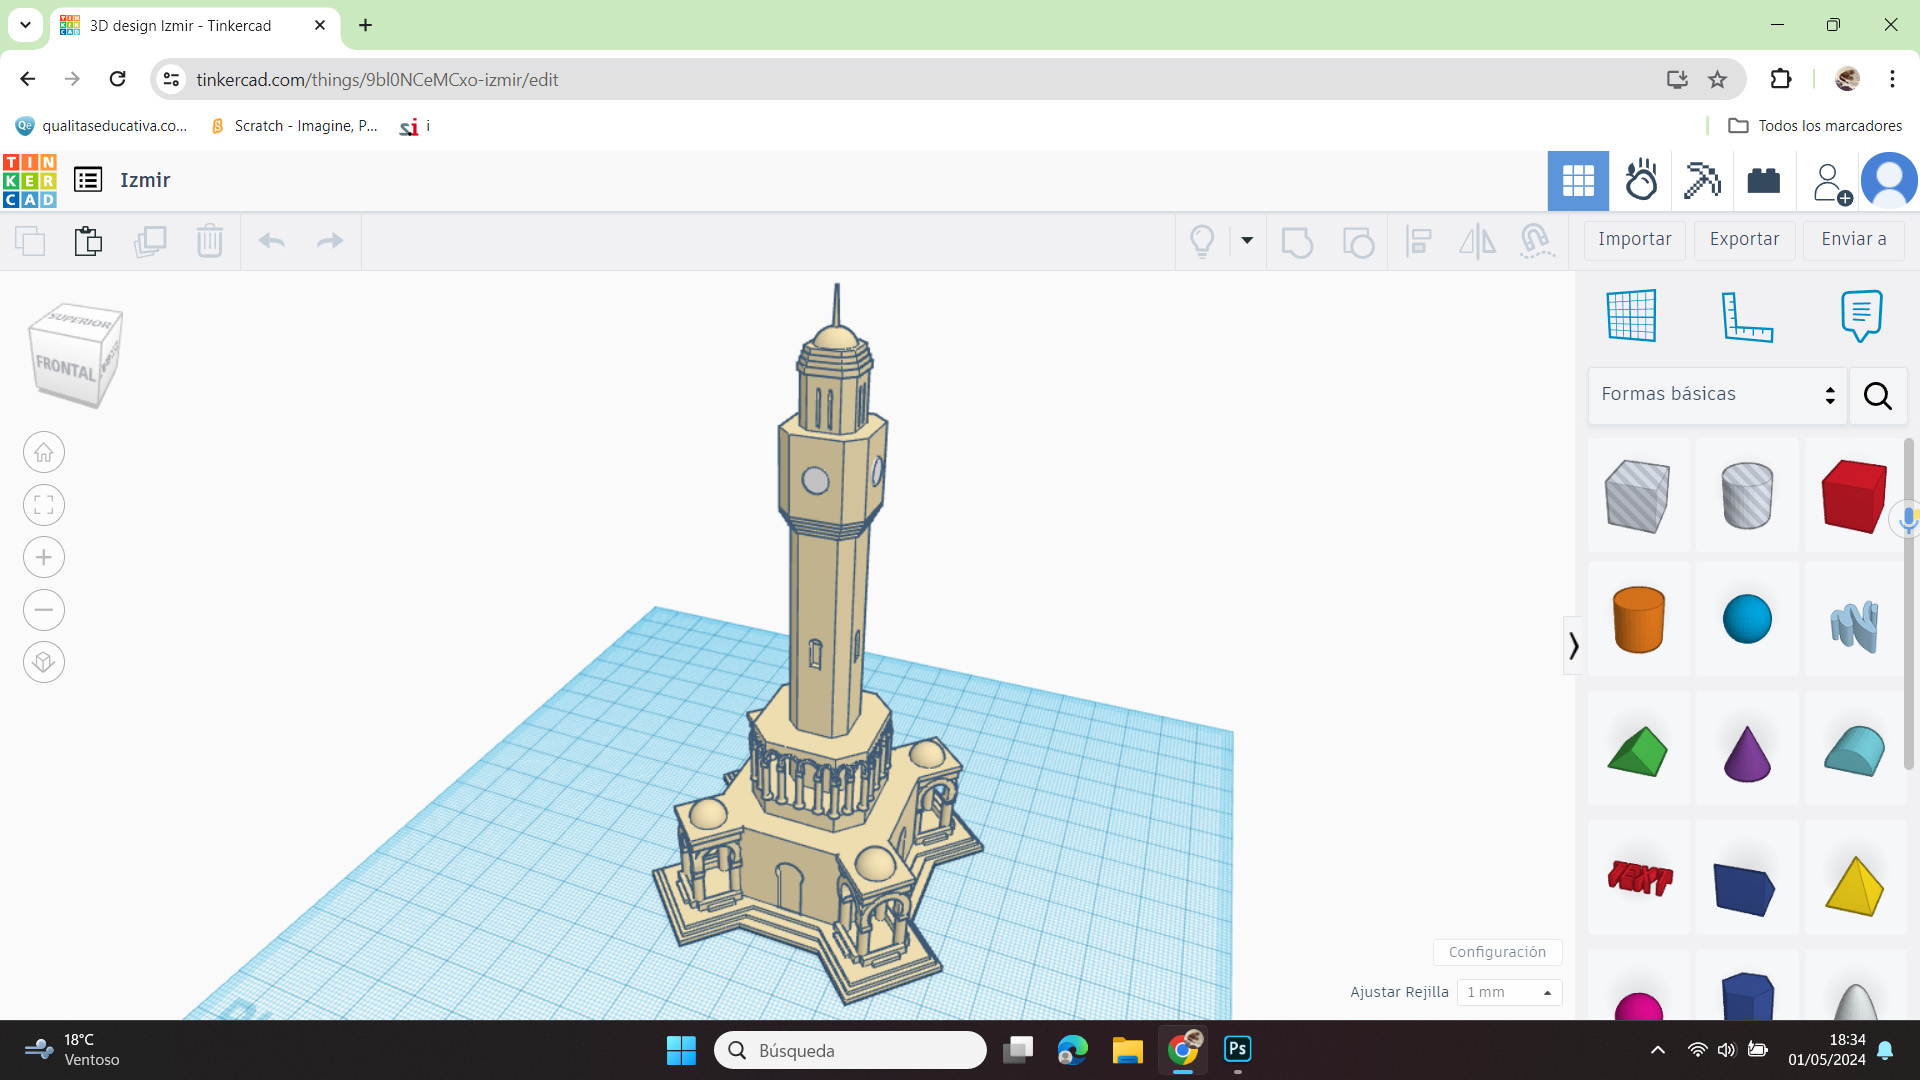The width and height of the screenshot is (1920, 1080).
Task: Click the Exportar button
Action: (1744, 240)
